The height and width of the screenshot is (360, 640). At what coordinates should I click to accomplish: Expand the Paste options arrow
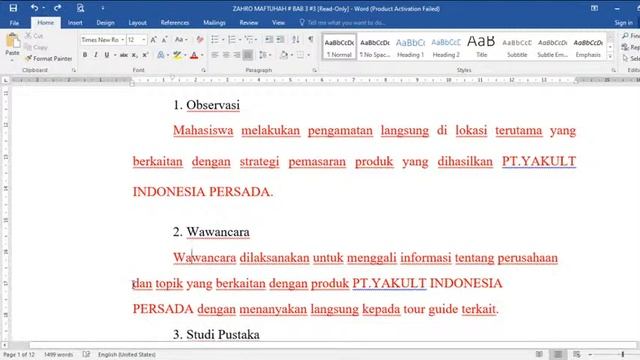coord(12,60)
